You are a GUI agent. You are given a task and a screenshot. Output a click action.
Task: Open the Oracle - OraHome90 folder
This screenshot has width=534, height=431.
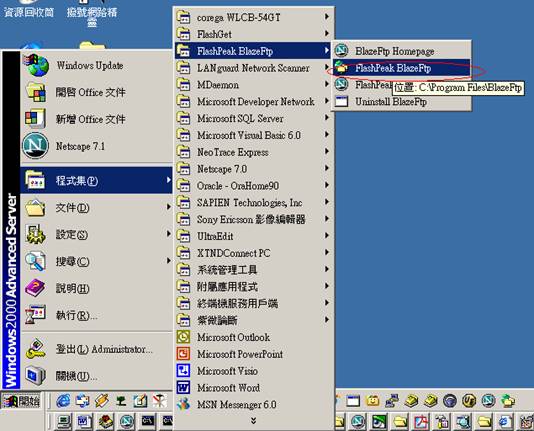point(253,186)
